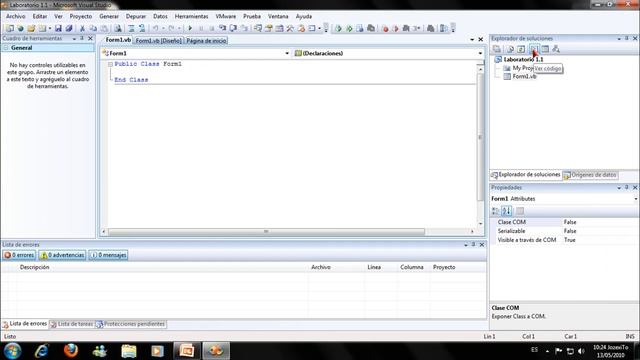Click the Save All icon
This screenshot has width=640, height=360.
(69, 28)
